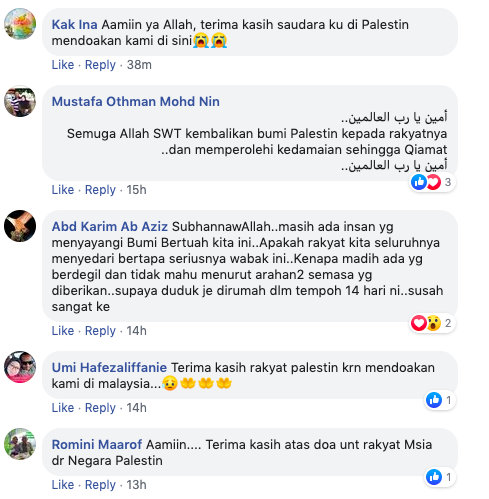Open the 13h timestamp on Romini Maarof's comment
This screenshot has height=499, width=489.
(x=136, y=485)
